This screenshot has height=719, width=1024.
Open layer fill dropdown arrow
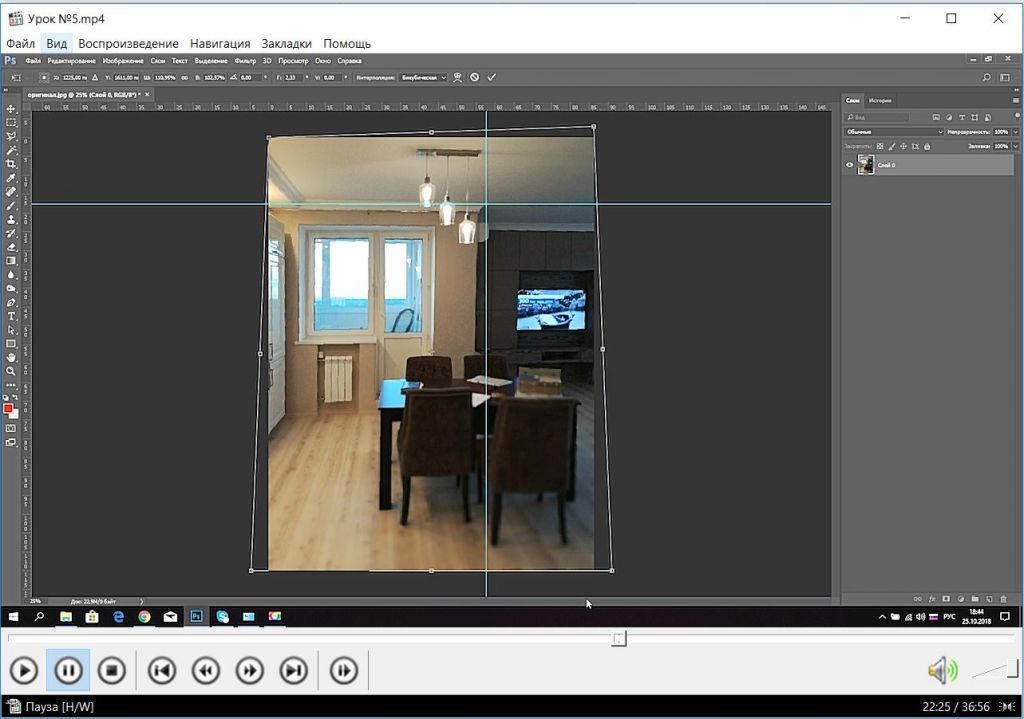point(1016,146)
